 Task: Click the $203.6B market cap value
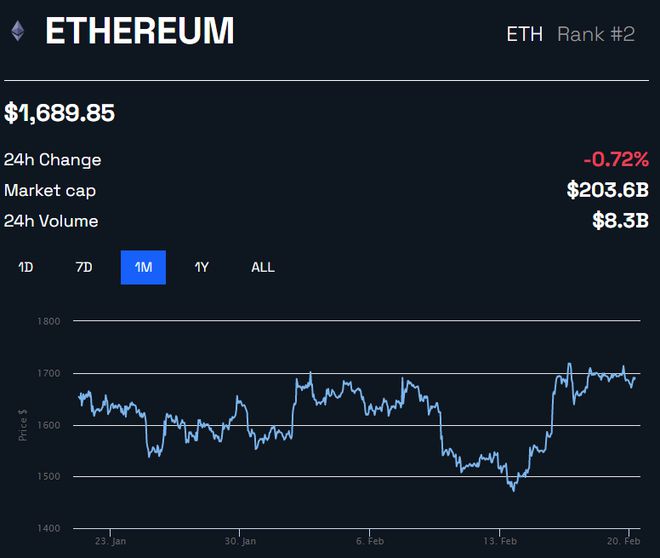point(607,190)
